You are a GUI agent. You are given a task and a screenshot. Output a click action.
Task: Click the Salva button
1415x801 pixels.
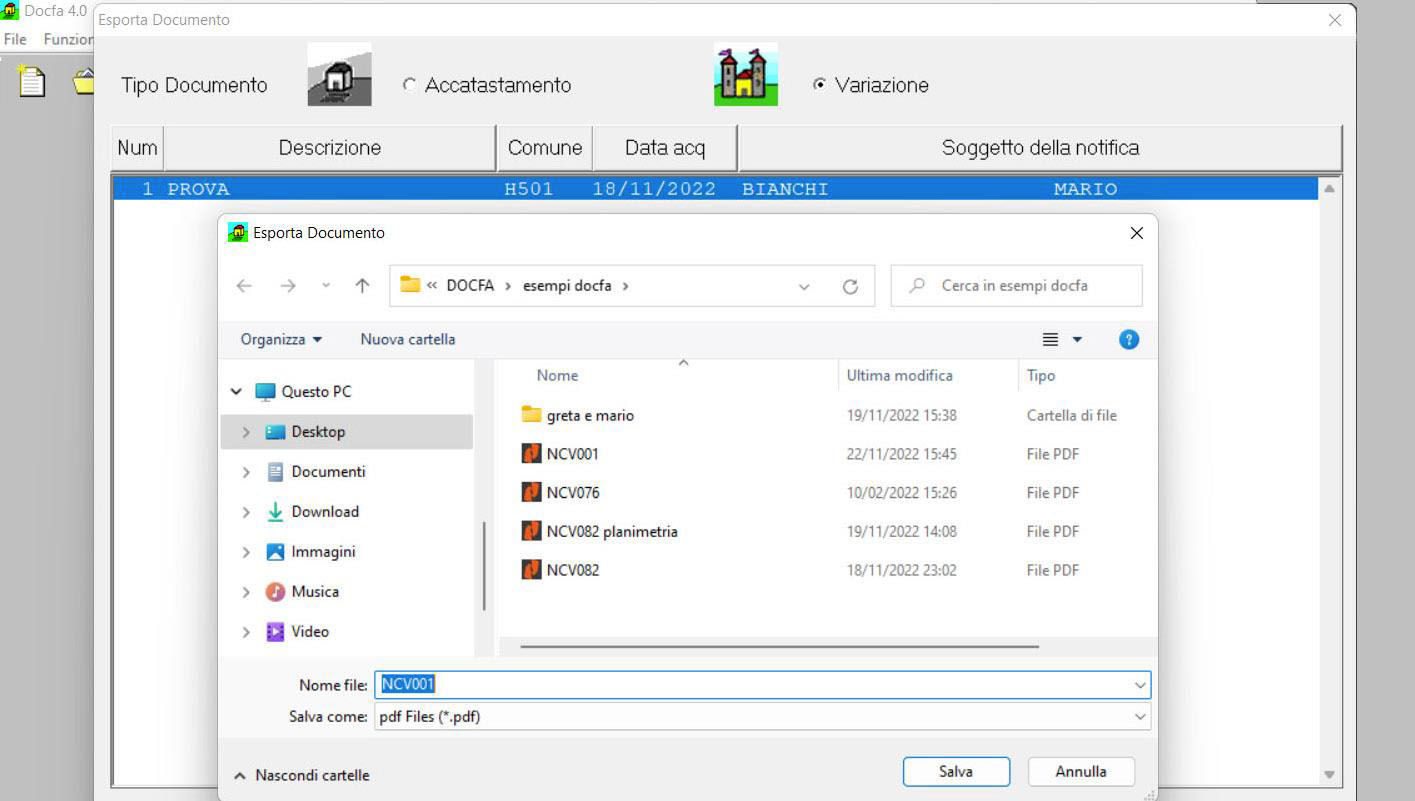[955, 772]
